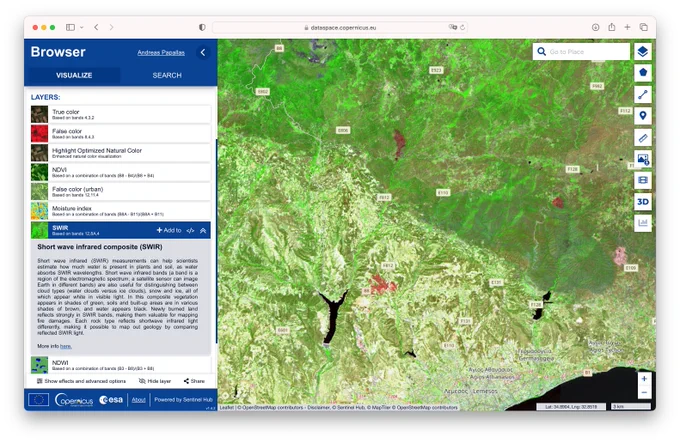Click Add to on the SWIR layer
Viewport: 680px width, 443px height.
[x=169, y=230]
